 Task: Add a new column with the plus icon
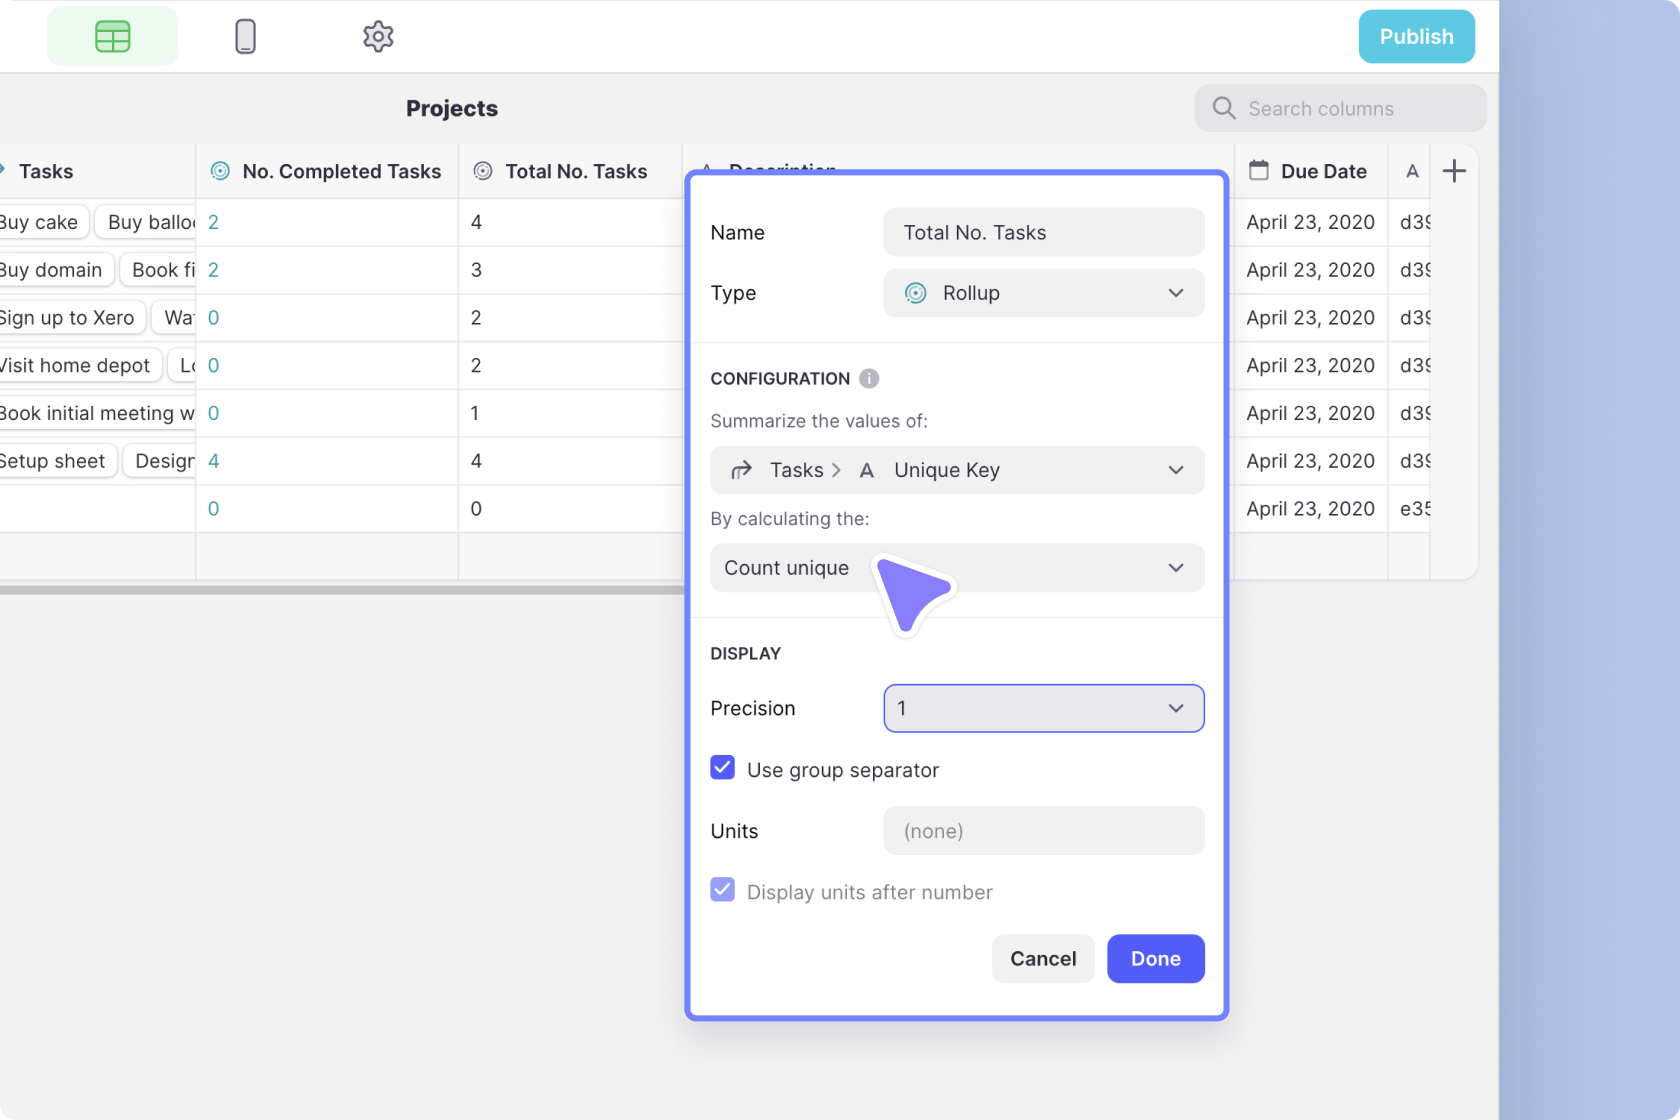click(x=1454, y=171)
